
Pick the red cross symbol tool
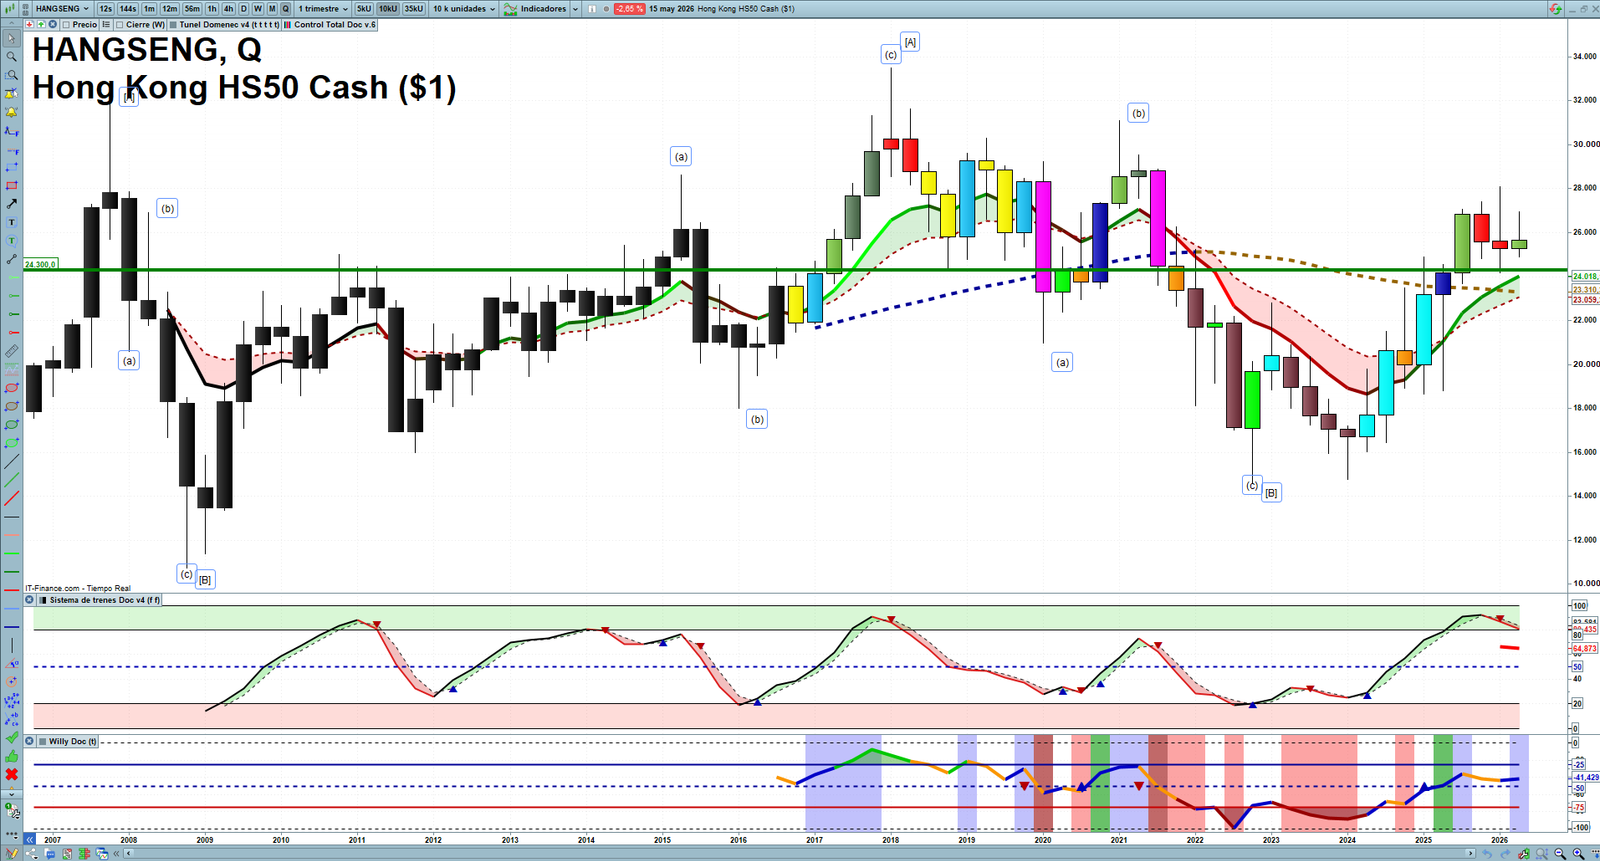pyautogui.click(x=11, y=774)
